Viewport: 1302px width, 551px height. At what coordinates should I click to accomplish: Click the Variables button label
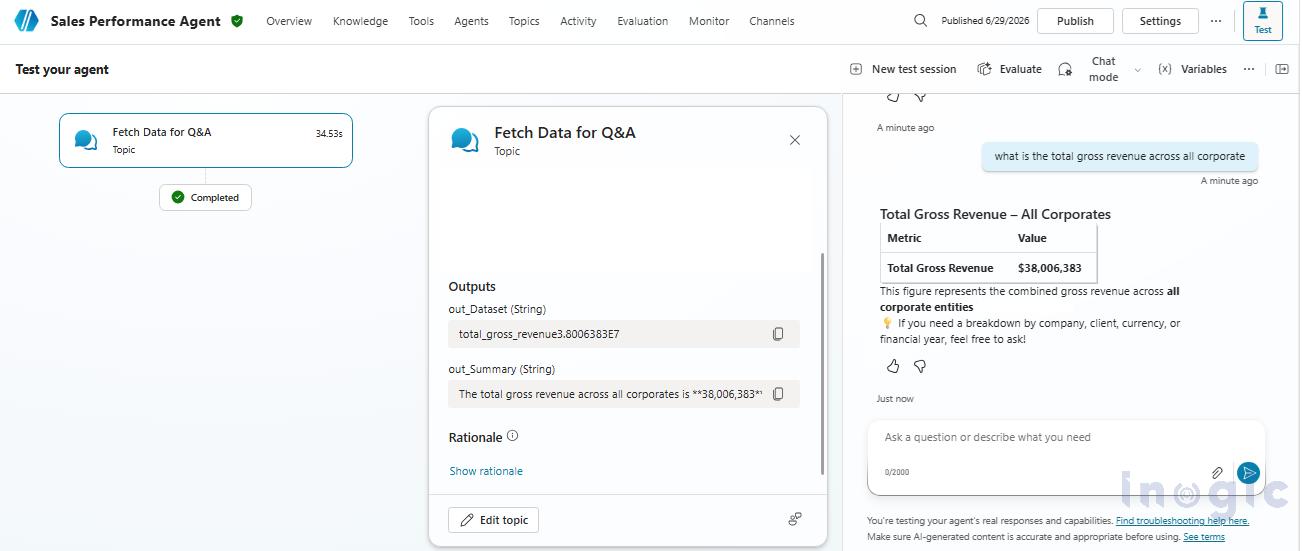tap(1203, 69)
